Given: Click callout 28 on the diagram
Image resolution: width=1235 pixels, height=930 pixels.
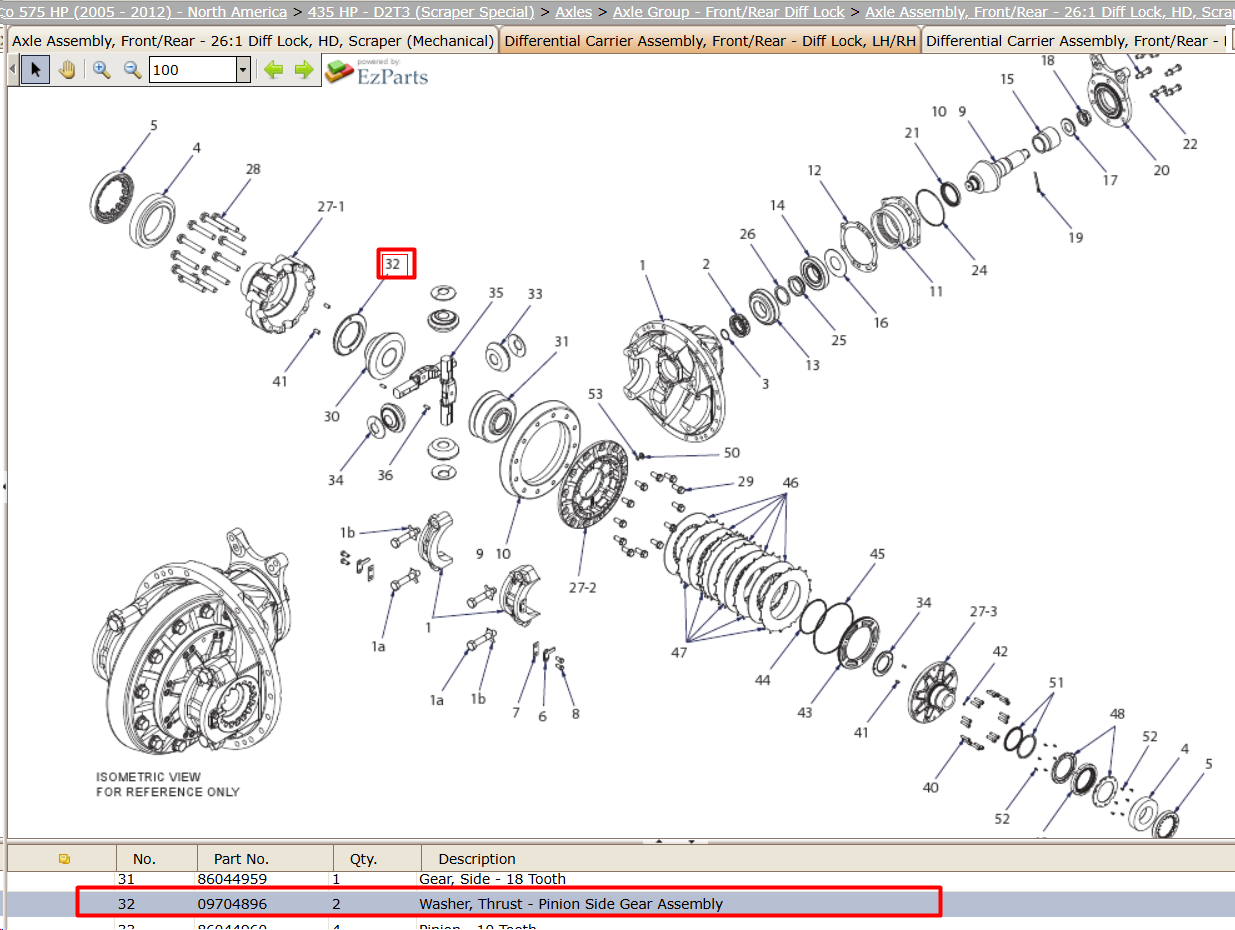Looking at the screenshot, I should [x=253, y=169].
